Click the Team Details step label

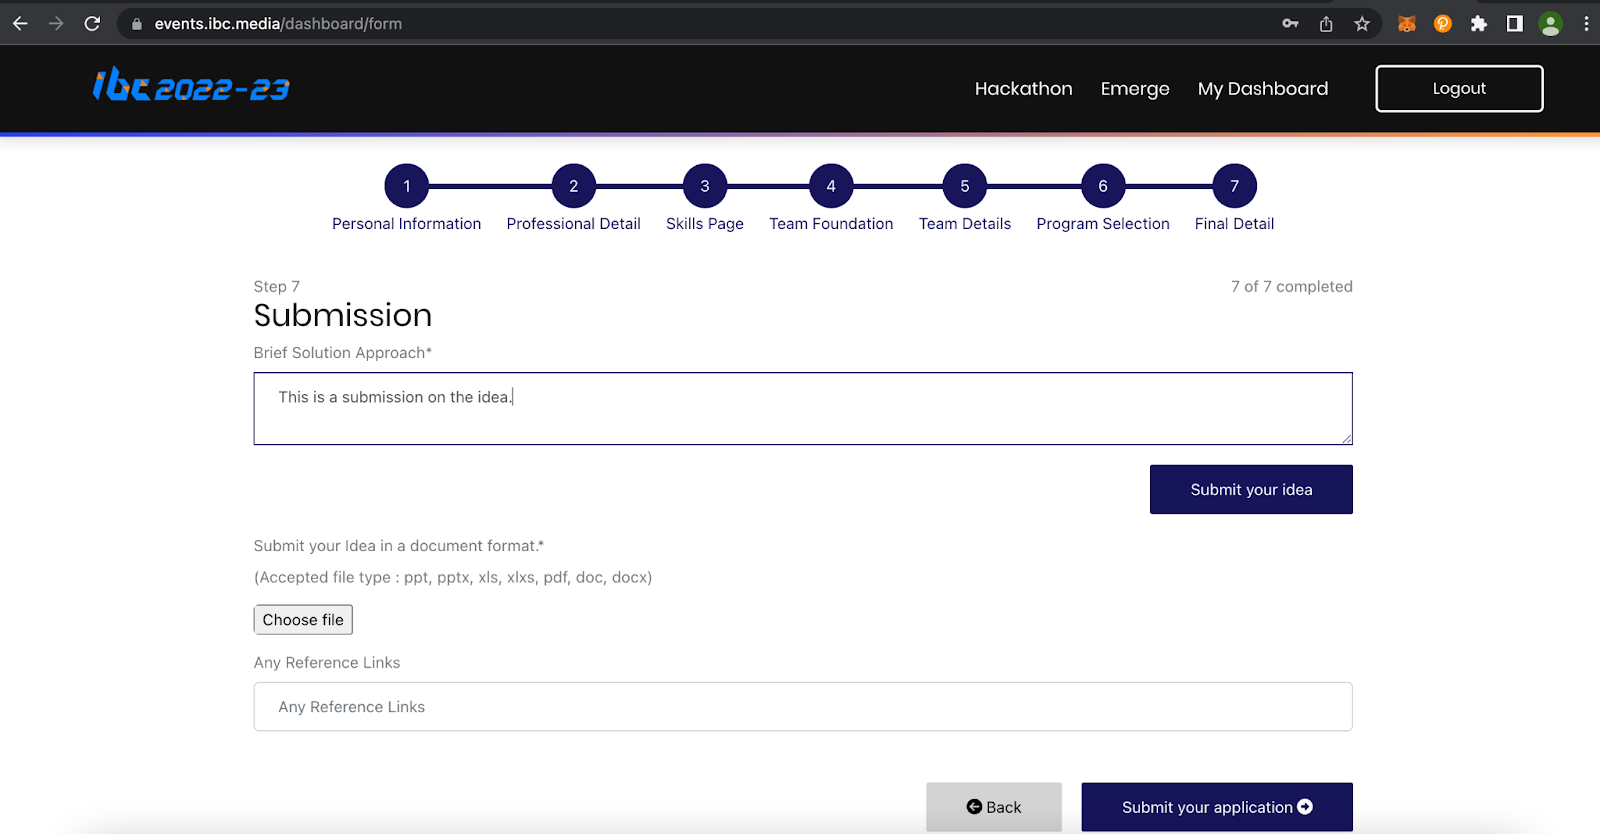point(965,224)
